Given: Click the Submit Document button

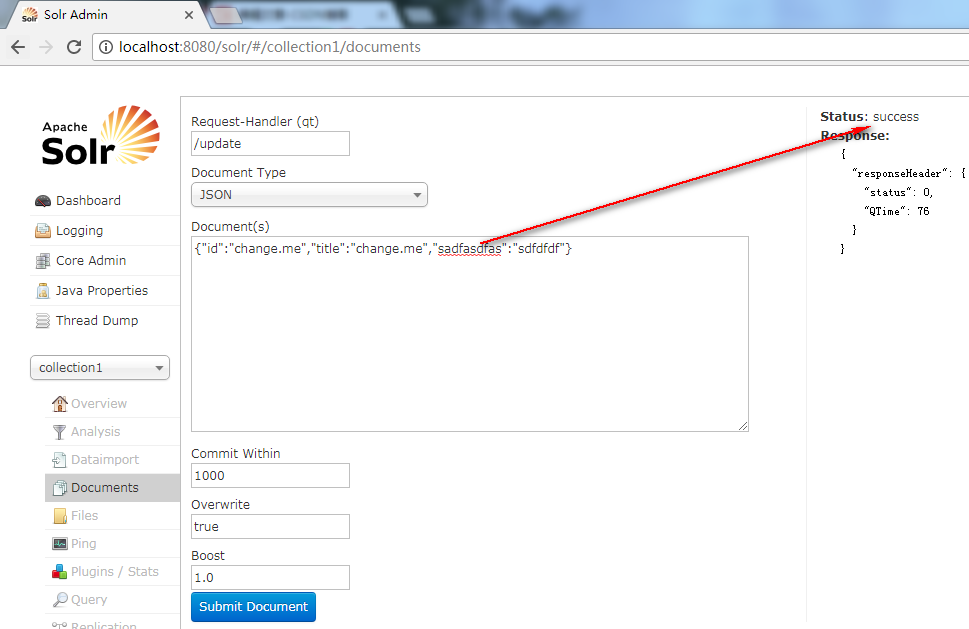Looking at the screenshot, I should (253, 607).
